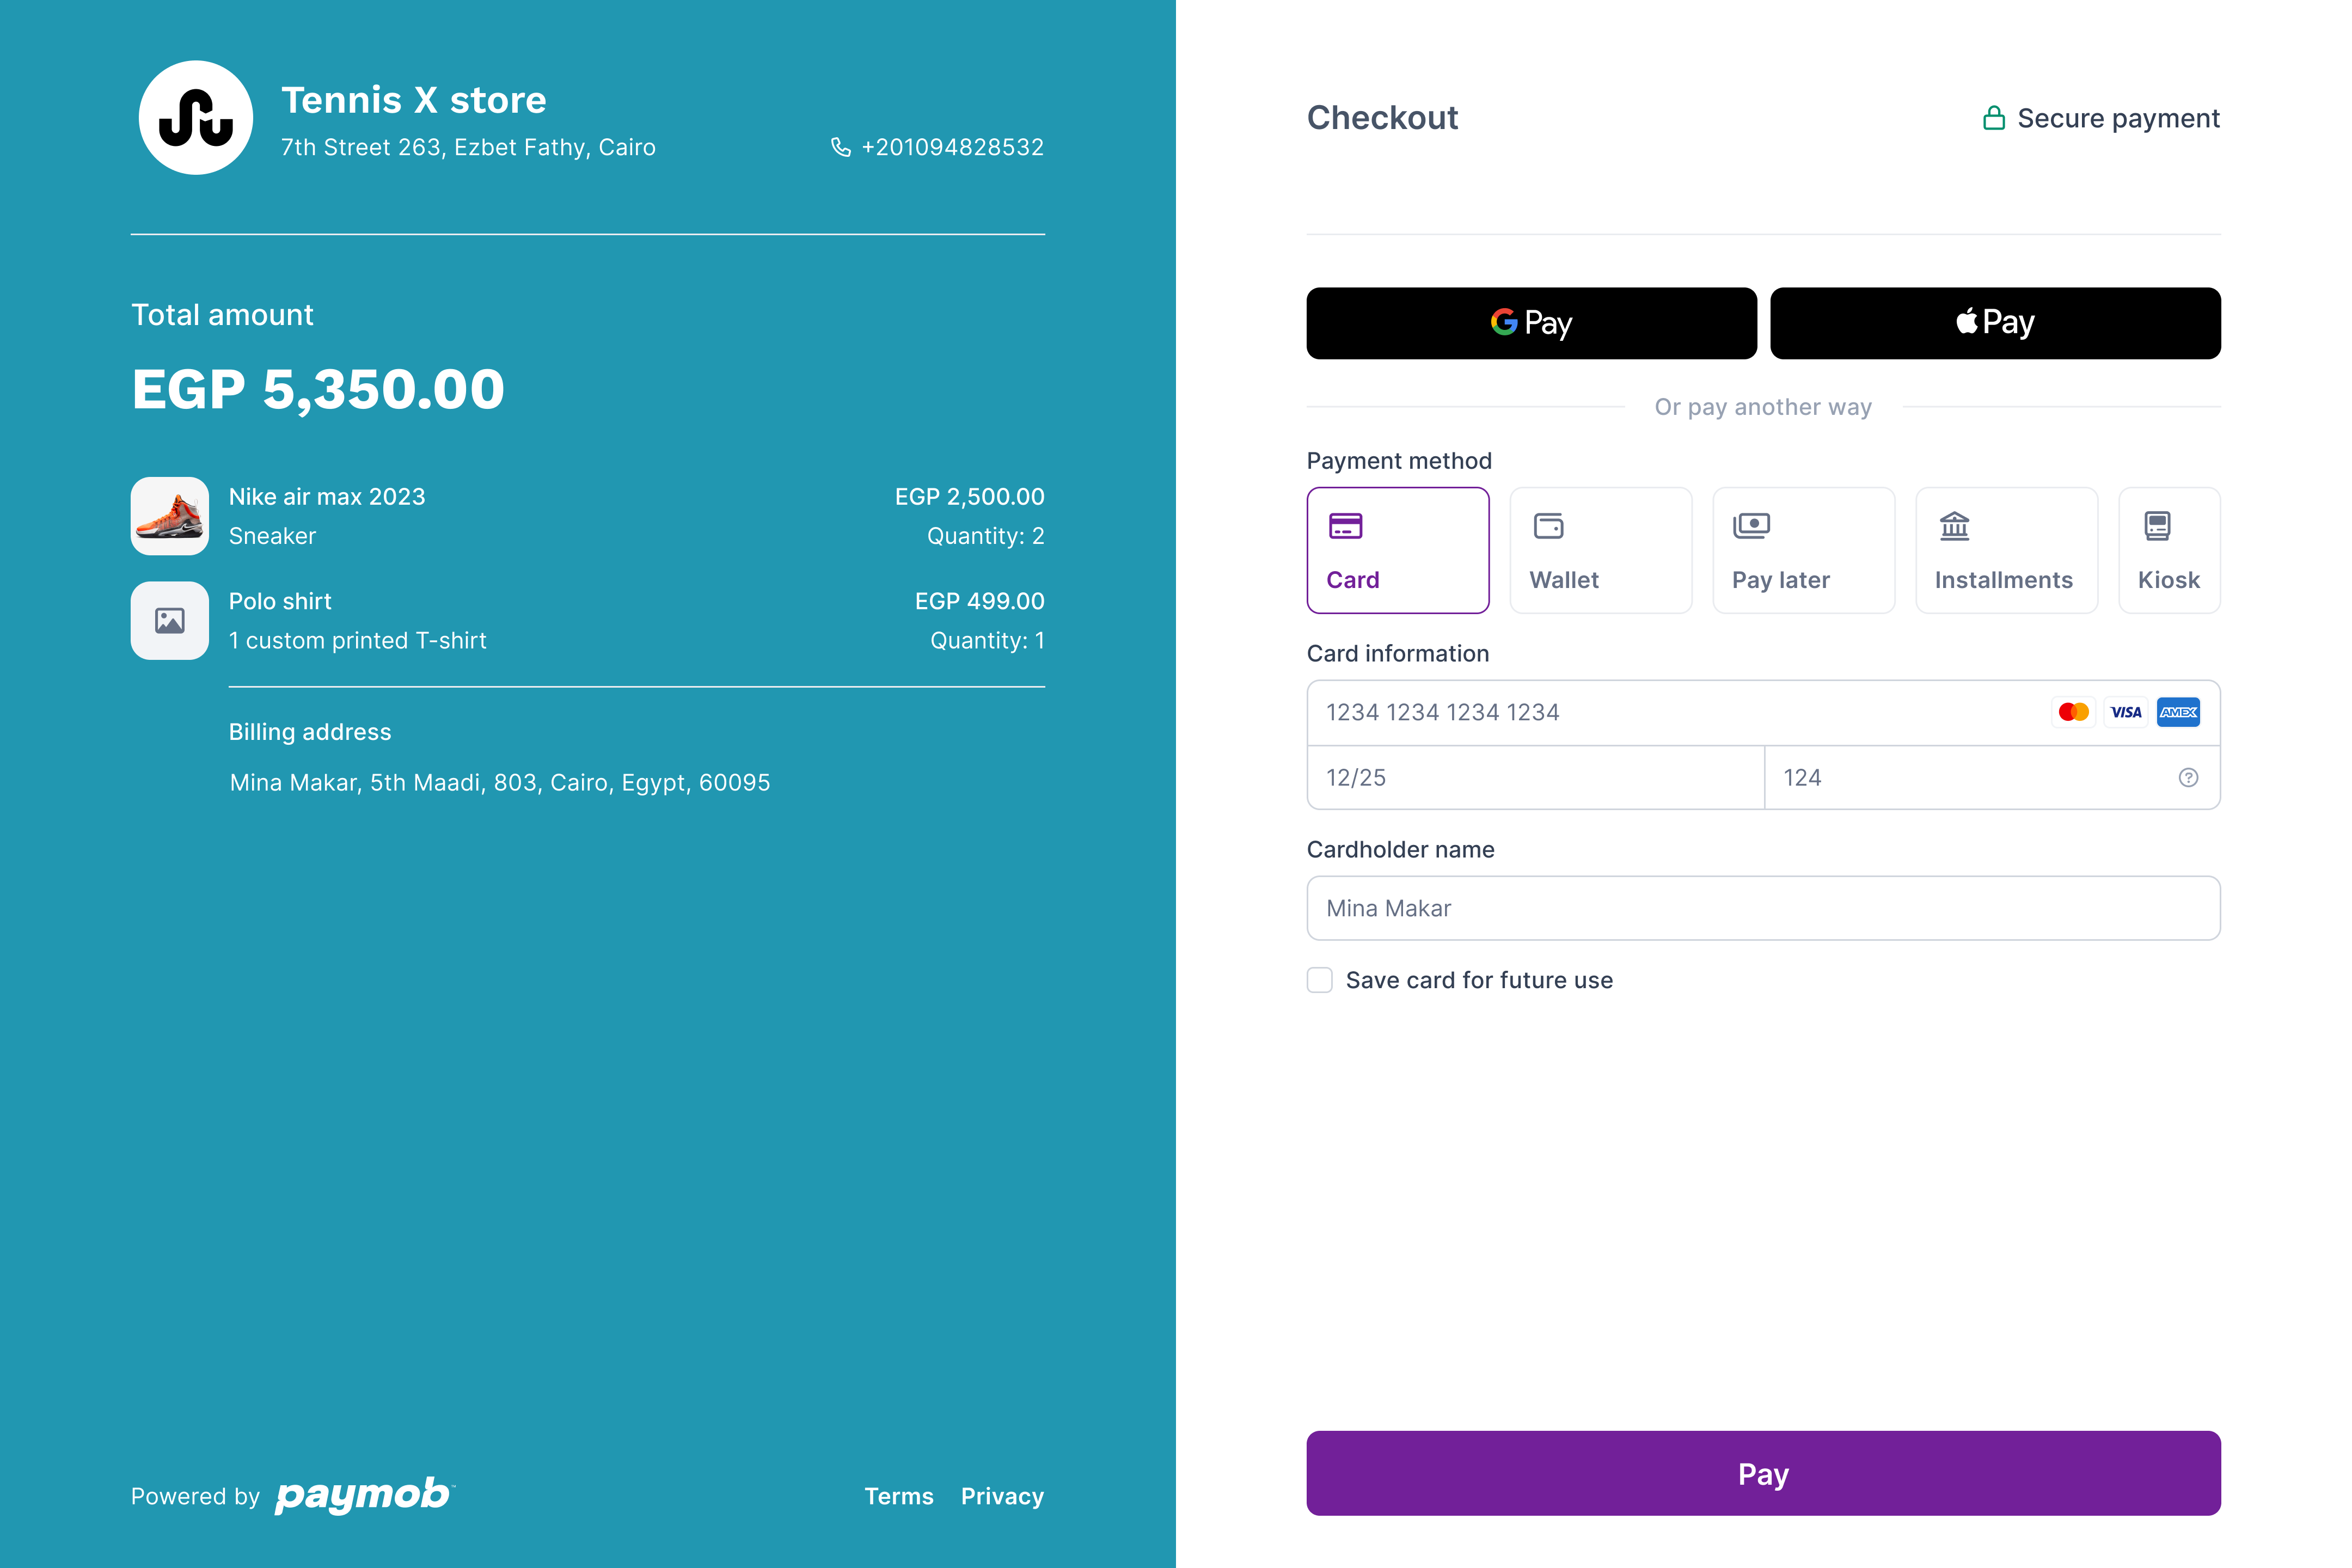The image size is (2352, 1568).
Task: Select the Wallet tile under Payment method
Action: pos(1600,550)
